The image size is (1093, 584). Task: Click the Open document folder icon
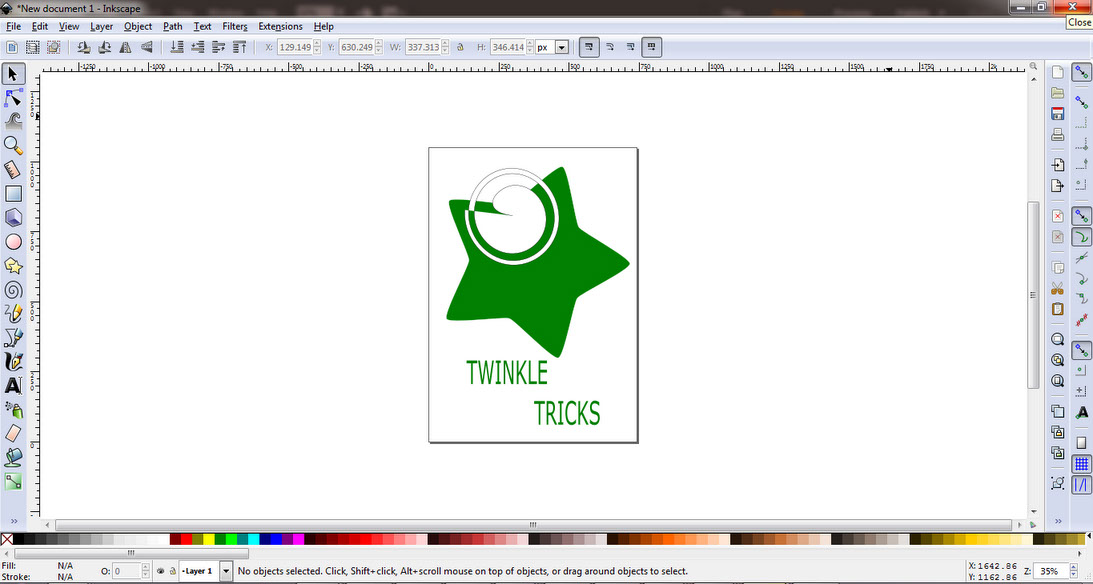click(x=1057, y=93)
